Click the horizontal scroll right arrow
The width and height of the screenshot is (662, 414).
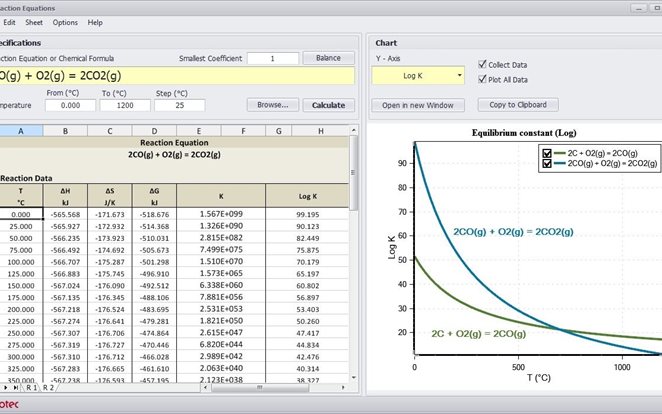pyautogui.click(x=343, y=387)
